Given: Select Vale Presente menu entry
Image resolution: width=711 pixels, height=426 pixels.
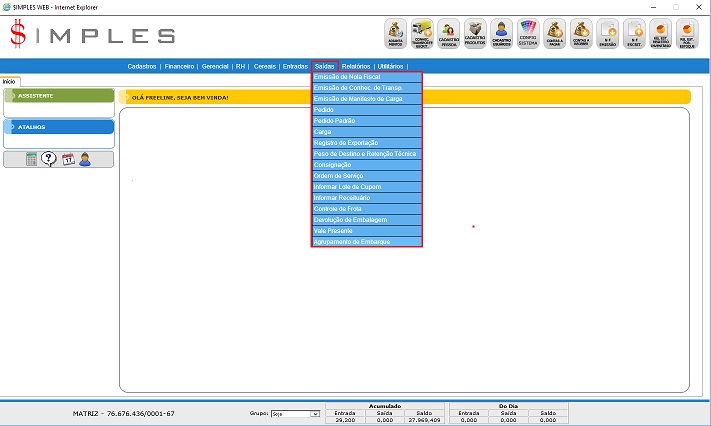Looking at the screenshot, I should coord(366,231).
